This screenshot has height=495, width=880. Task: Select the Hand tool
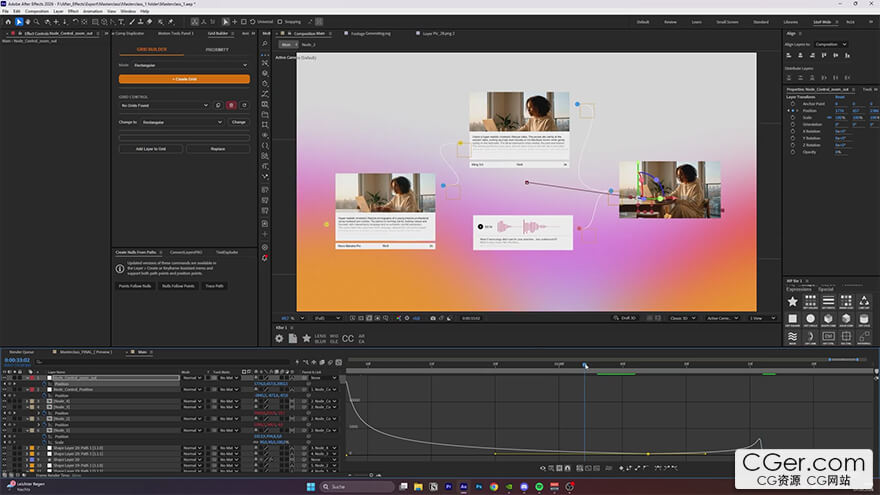(28, 22)
